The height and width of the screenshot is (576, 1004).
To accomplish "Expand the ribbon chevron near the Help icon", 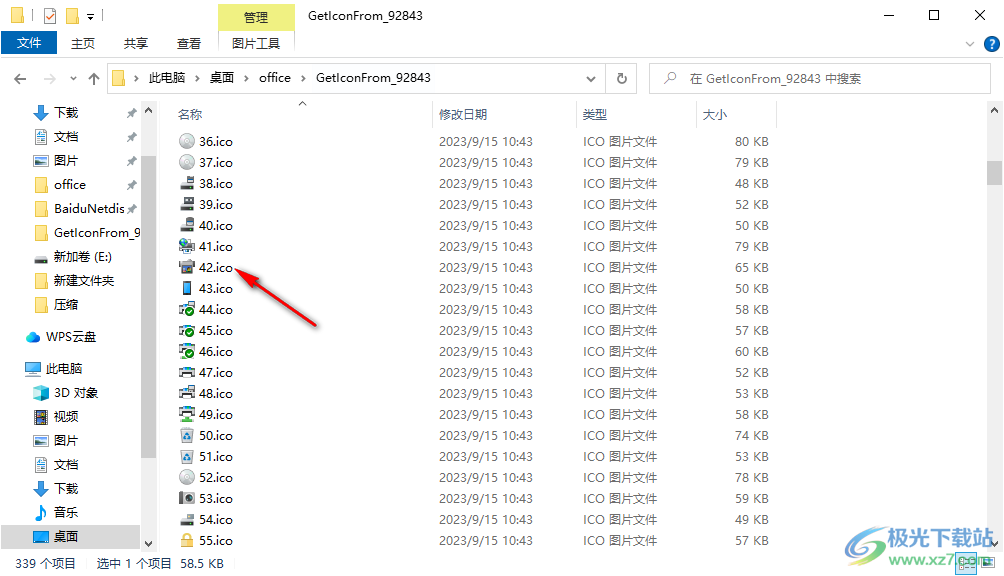I will click(968, 43).
